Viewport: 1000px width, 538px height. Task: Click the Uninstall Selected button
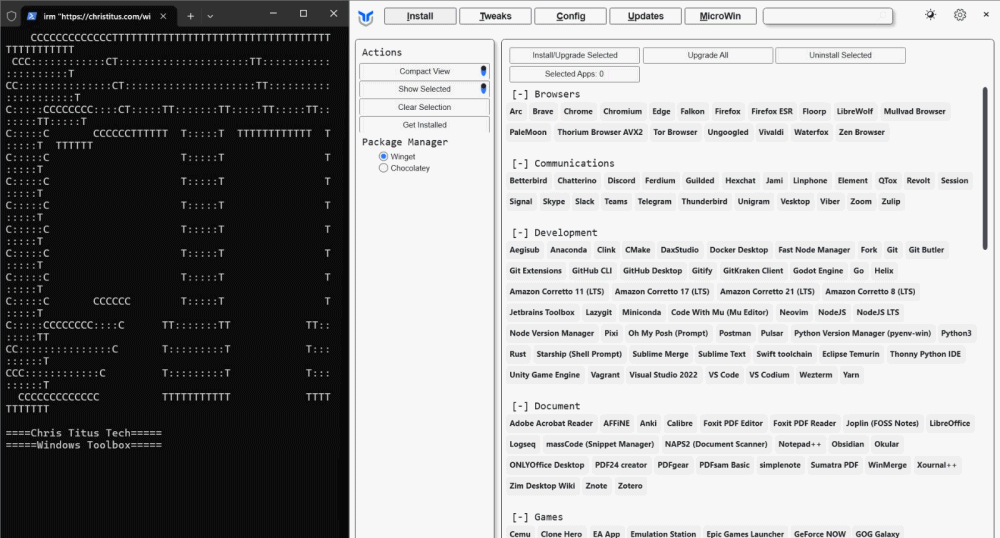840,55
